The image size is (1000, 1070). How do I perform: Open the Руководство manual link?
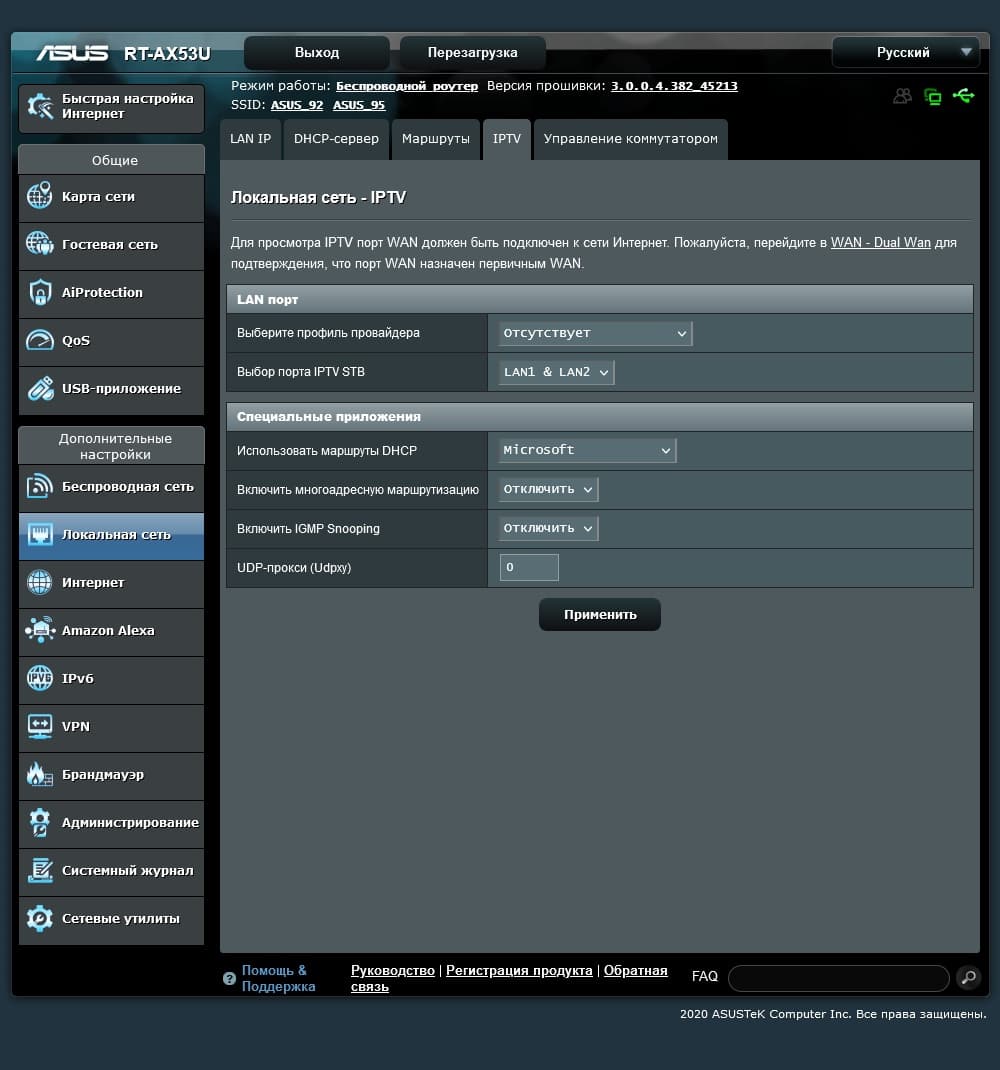(x=392, y=970)
